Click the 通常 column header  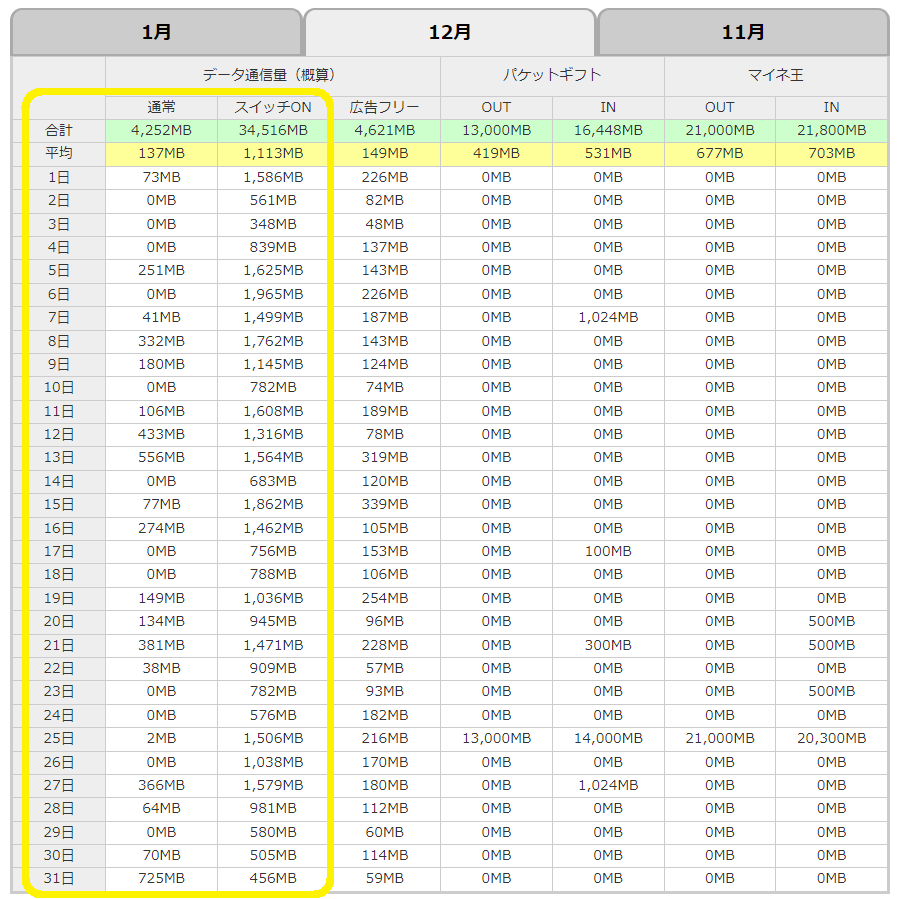(x=161, y=107)
